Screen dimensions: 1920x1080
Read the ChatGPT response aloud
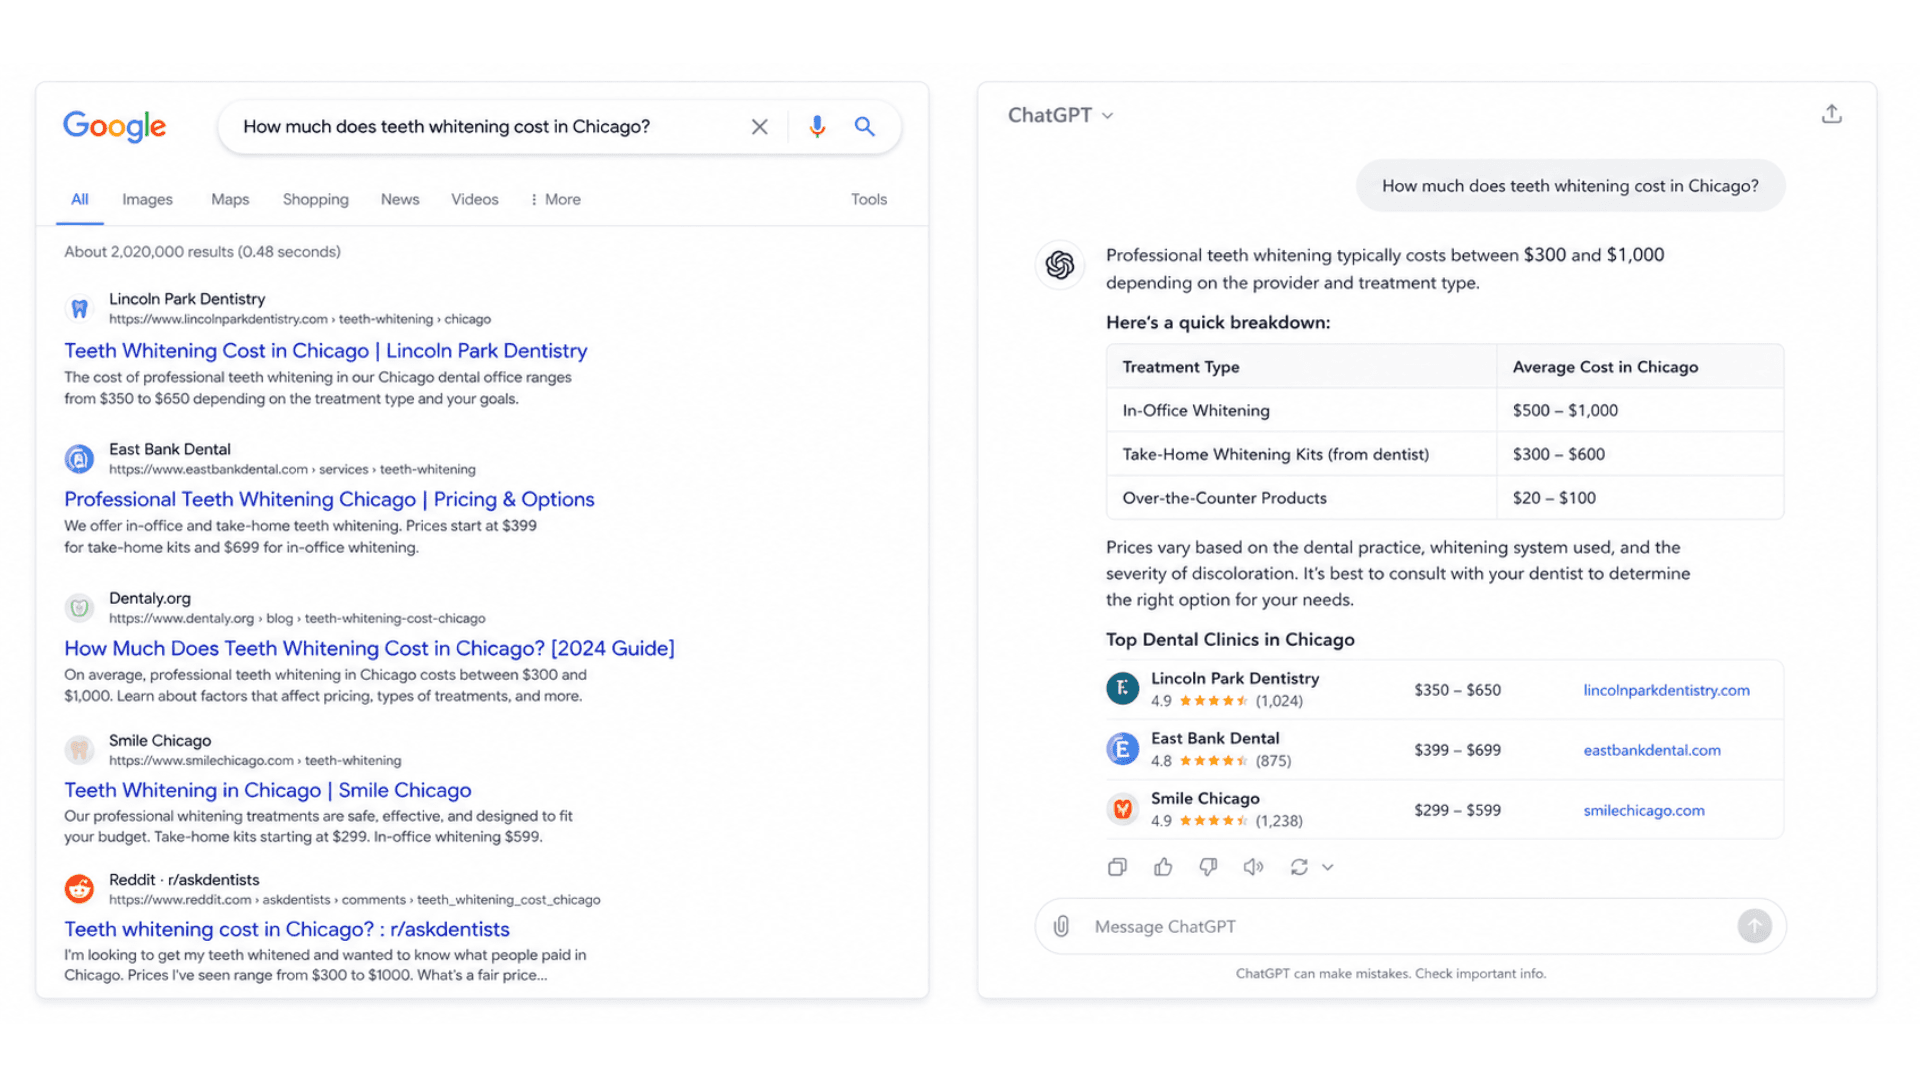pos(1253,867)
